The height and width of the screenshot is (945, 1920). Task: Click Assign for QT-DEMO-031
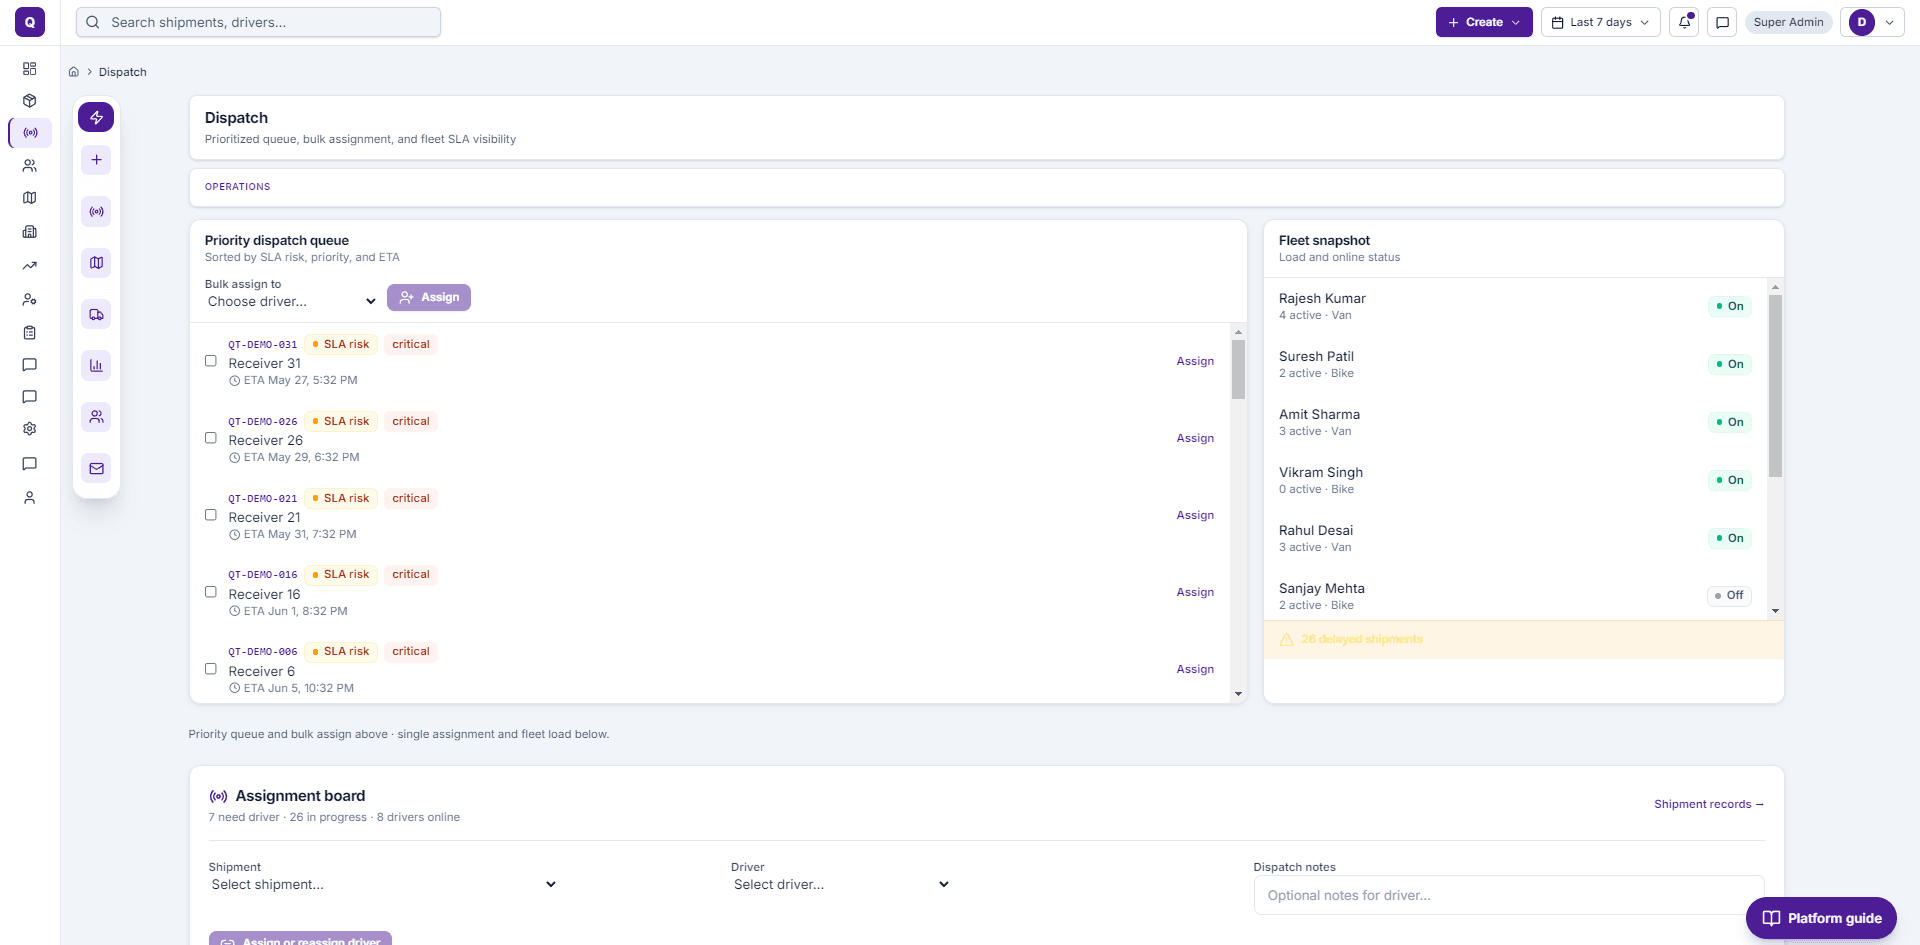click(x=1195, y=361)
